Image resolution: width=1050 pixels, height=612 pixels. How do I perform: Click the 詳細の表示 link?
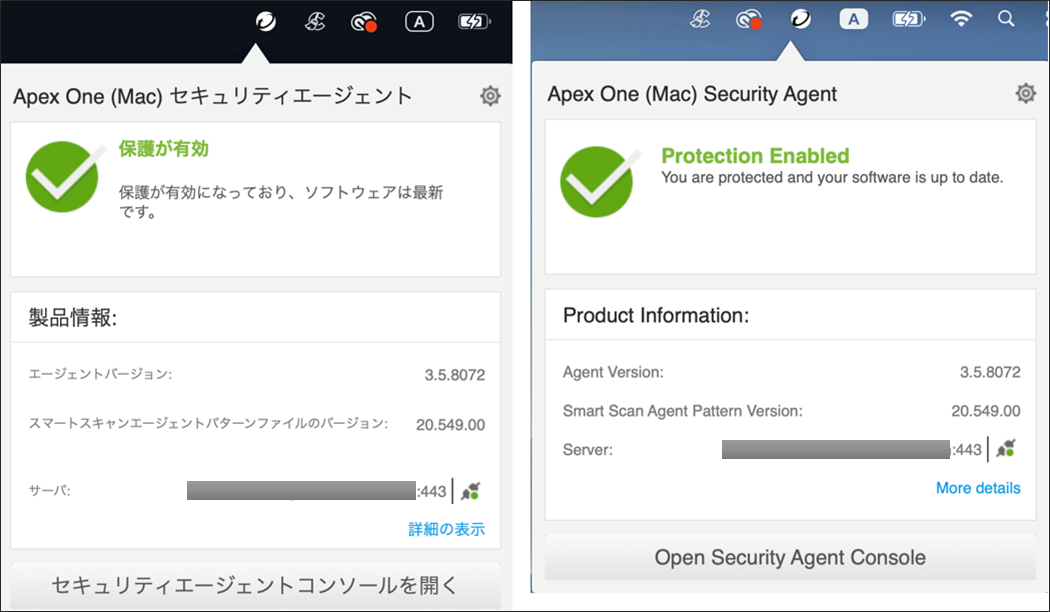[x=446, y=529]
